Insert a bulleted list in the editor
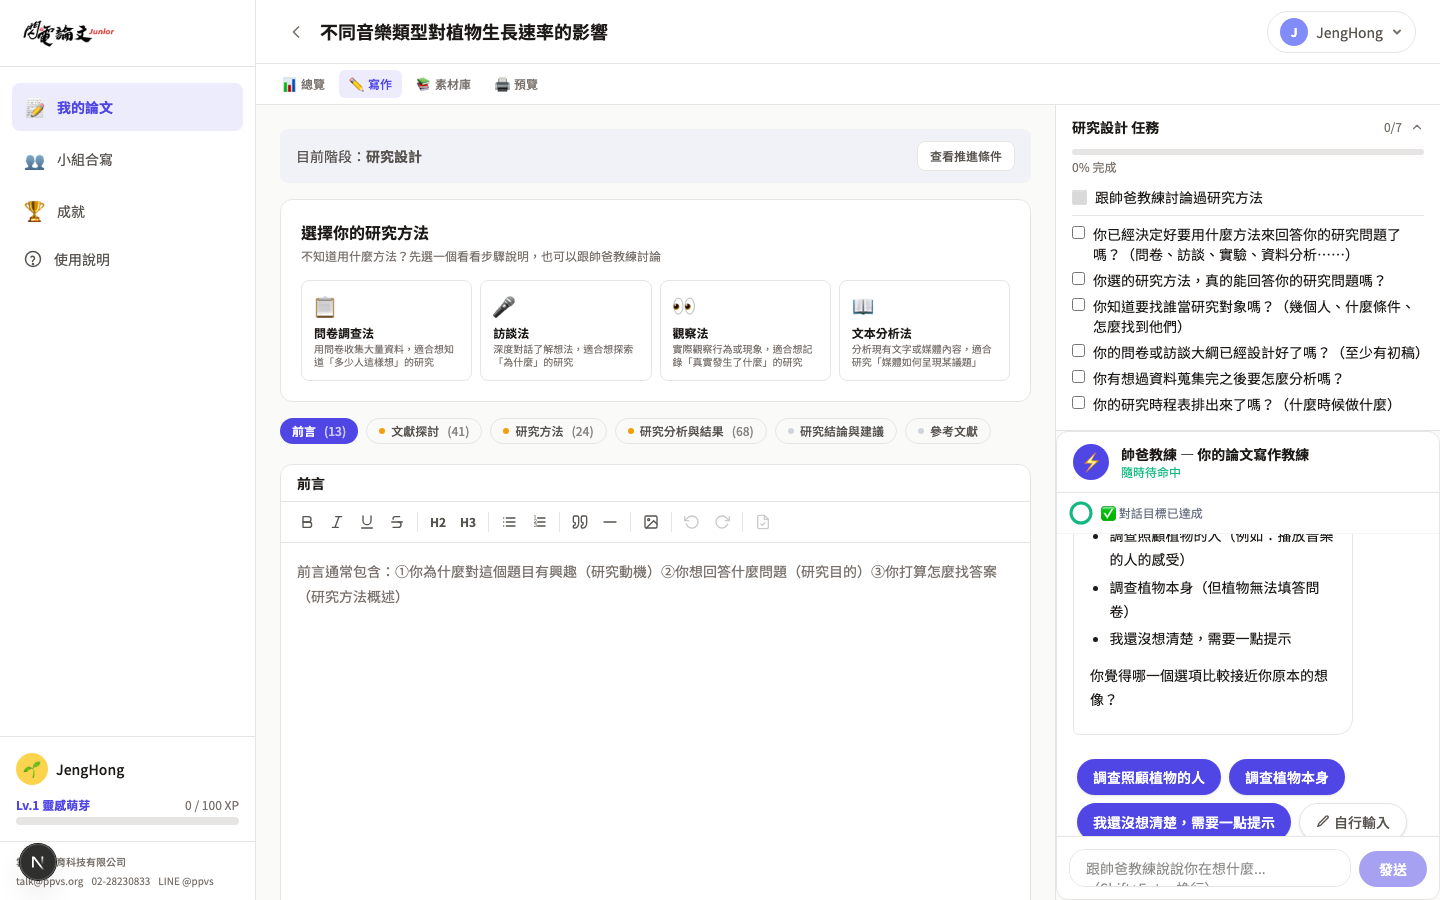Viewport: 1440px width, 900px height. [508, 521]
